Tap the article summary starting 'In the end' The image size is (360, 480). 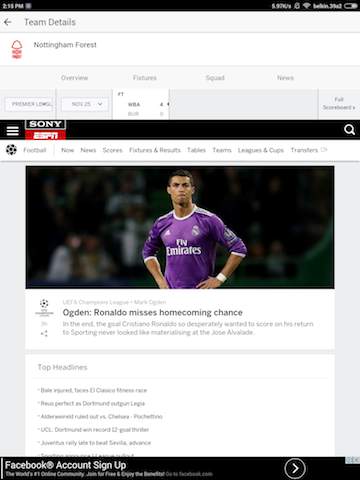188,328
